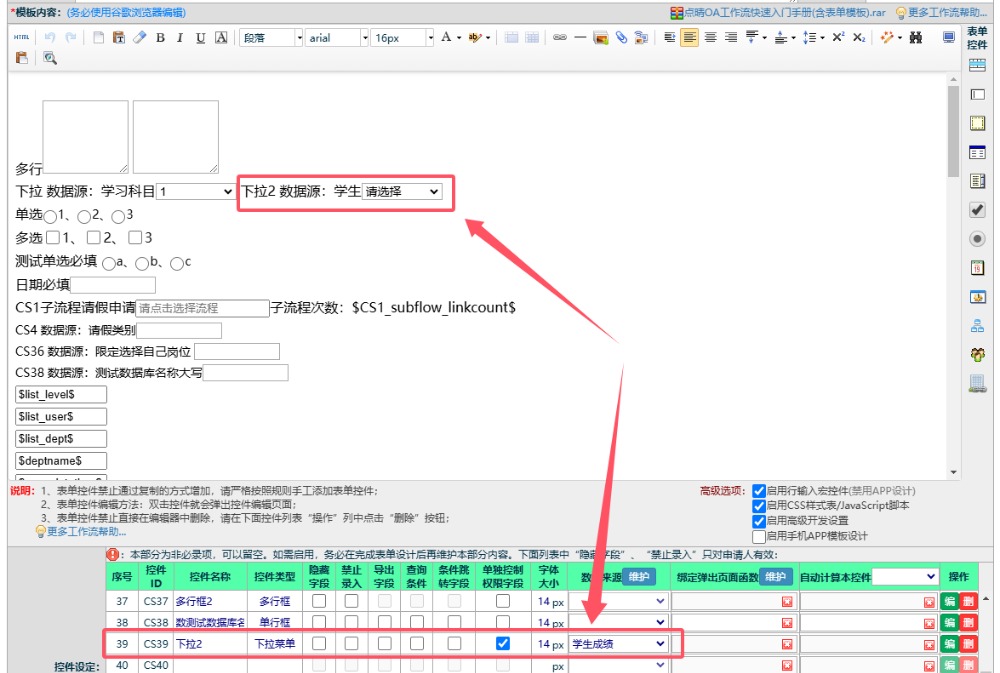Viewport: 1000px width, 673px height.
Task: Tick the 隐藏字段 checkbox for row CS39
Action: pos(318,644)
